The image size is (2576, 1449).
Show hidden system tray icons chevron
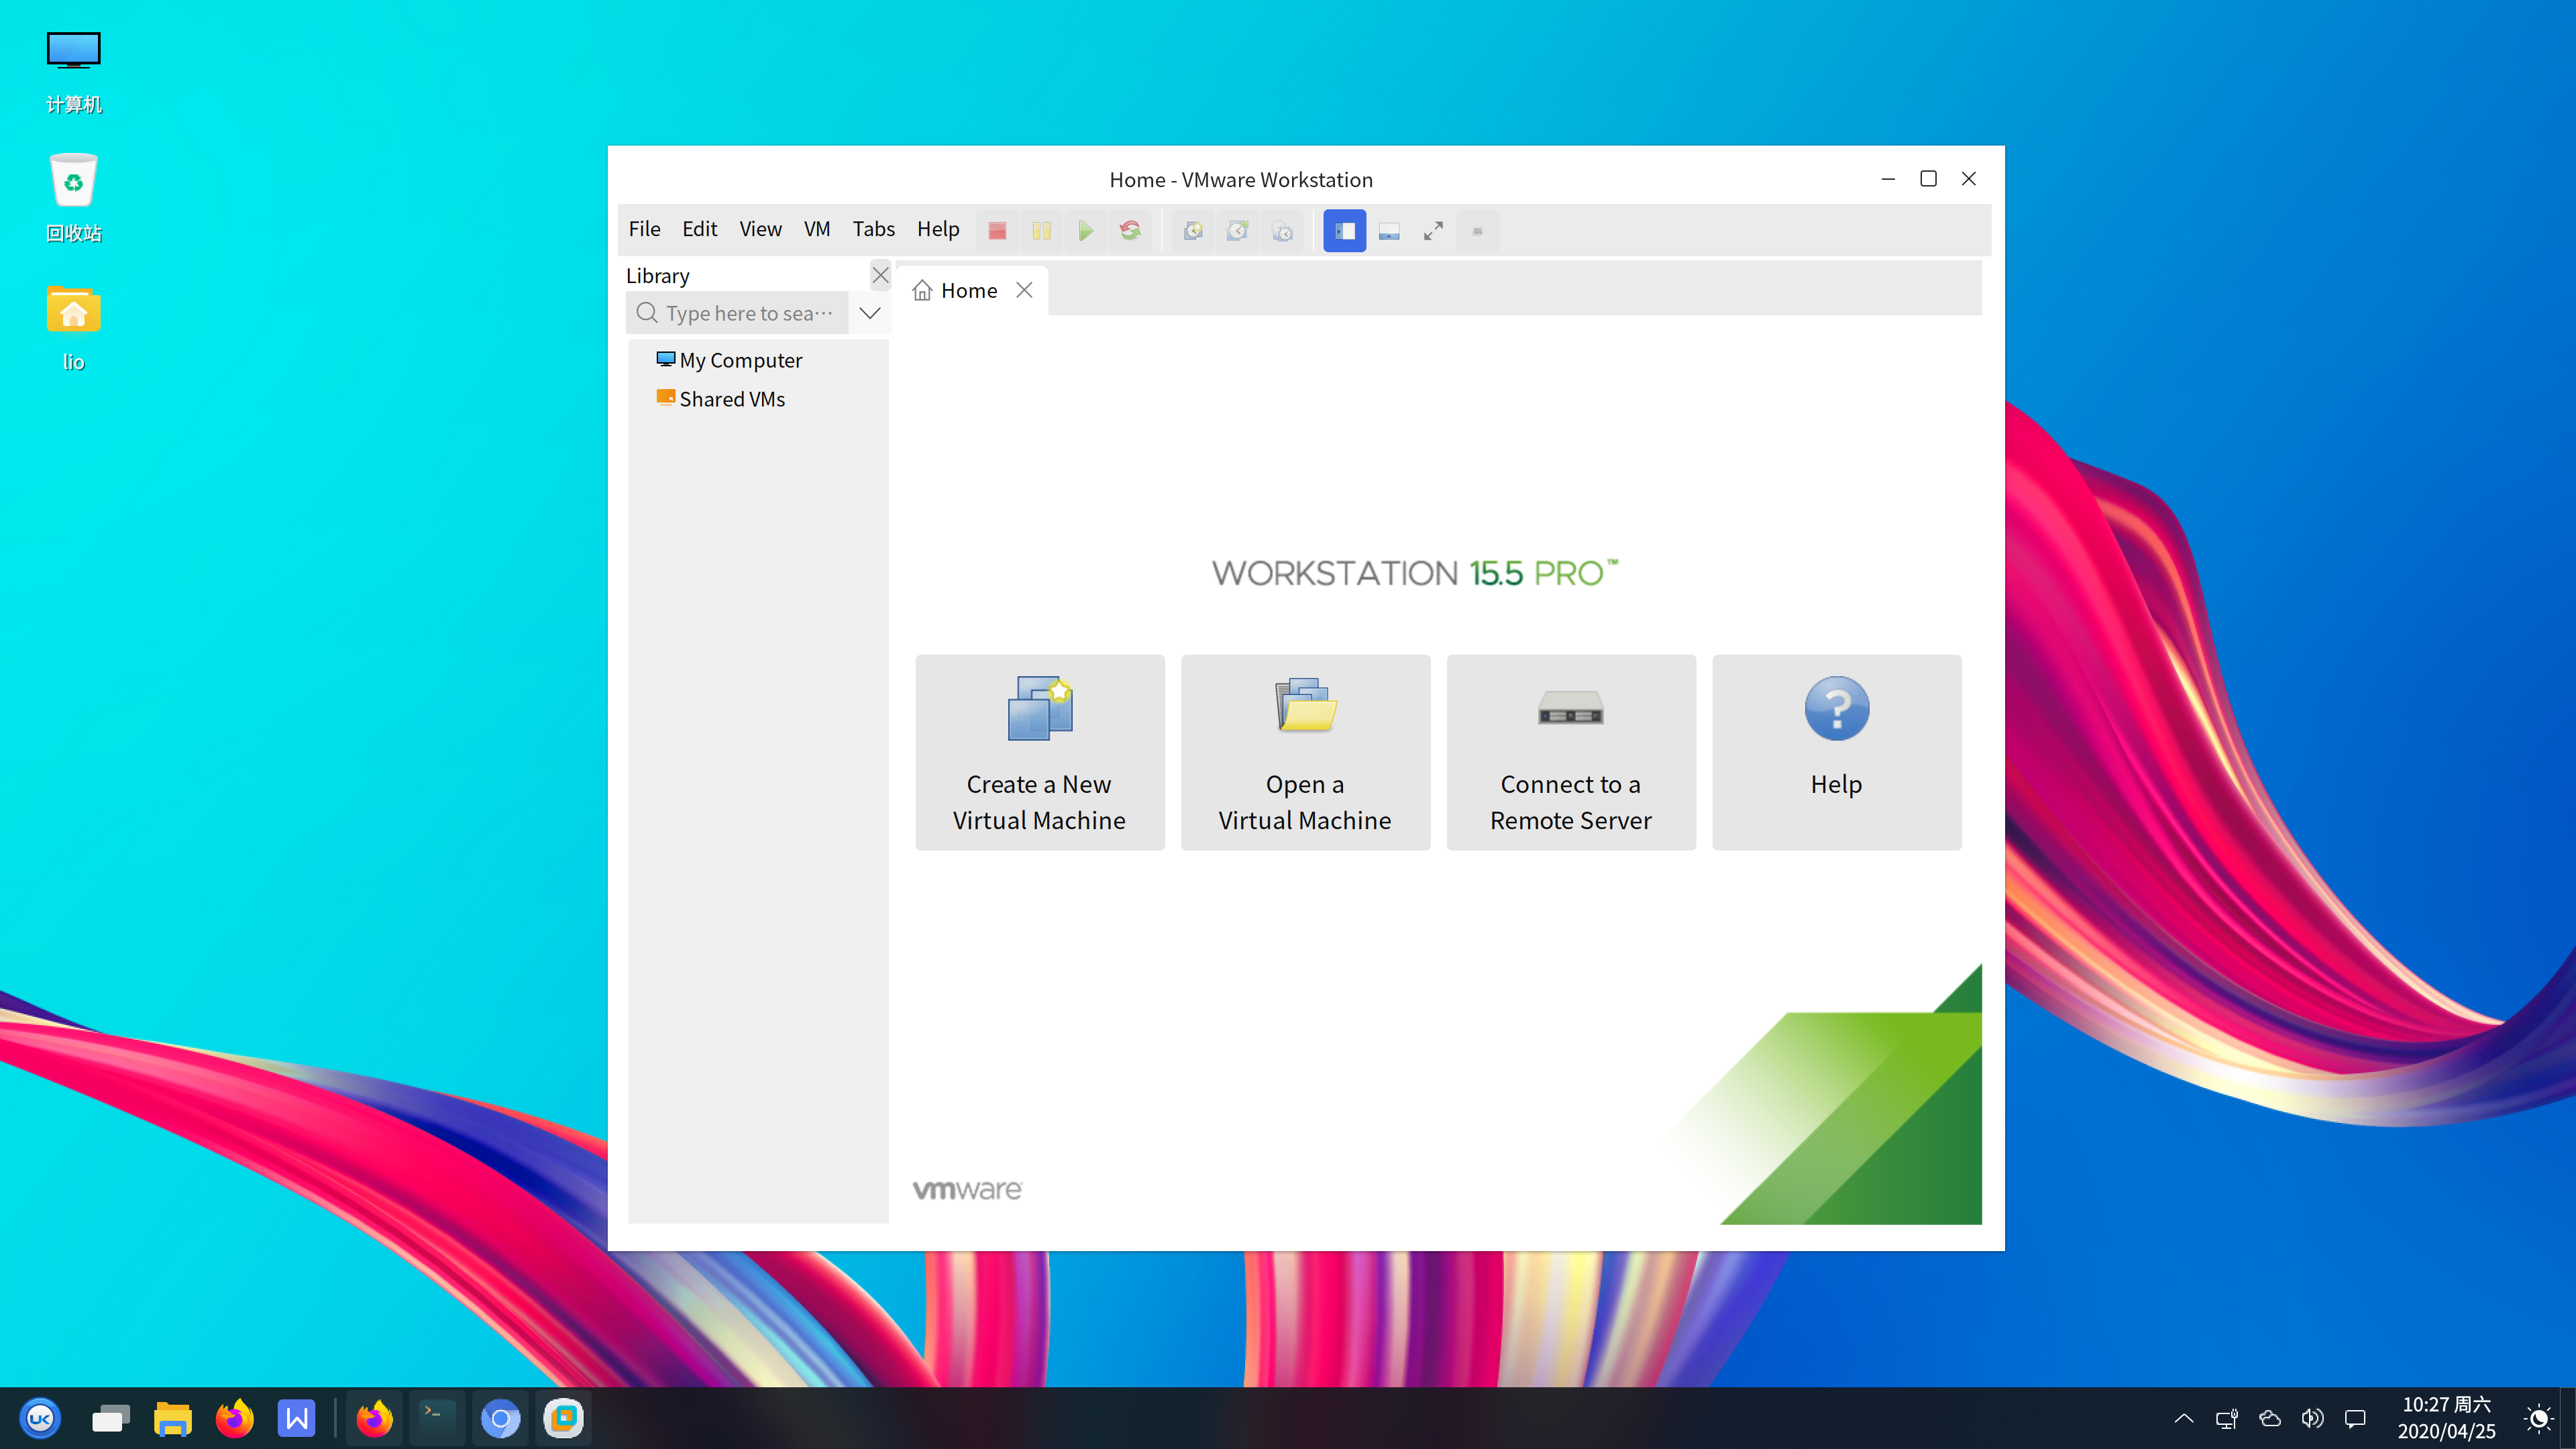point(2184,1418)
